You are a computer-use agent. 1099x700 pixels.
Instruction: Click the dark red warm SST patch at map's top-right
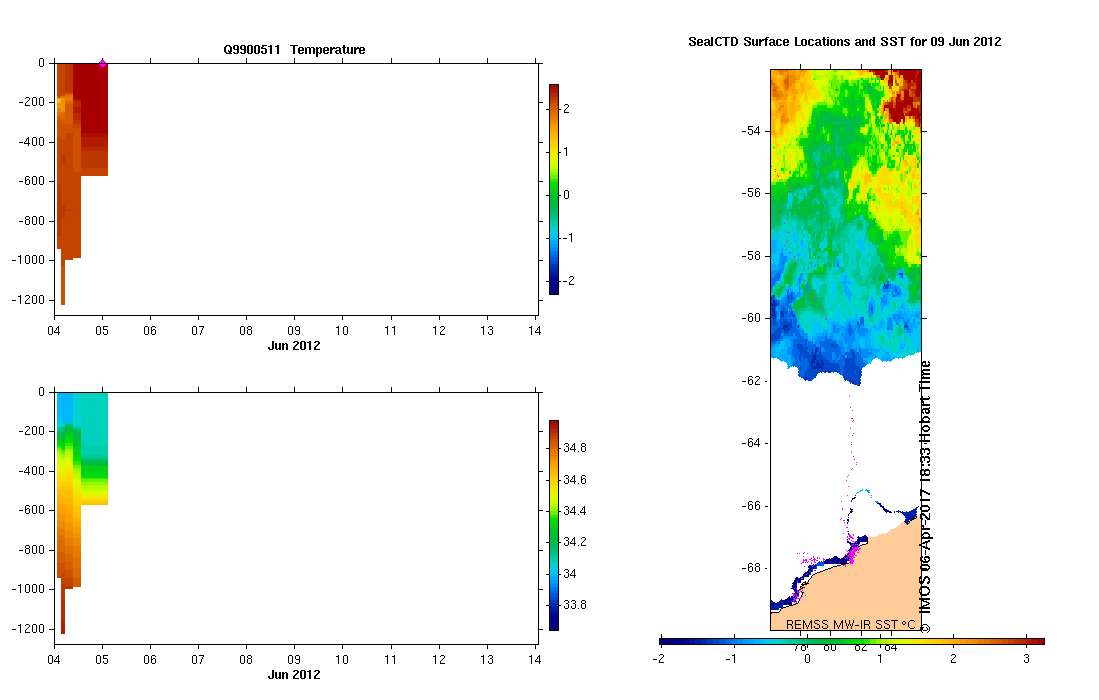click(x=904, y=95)
